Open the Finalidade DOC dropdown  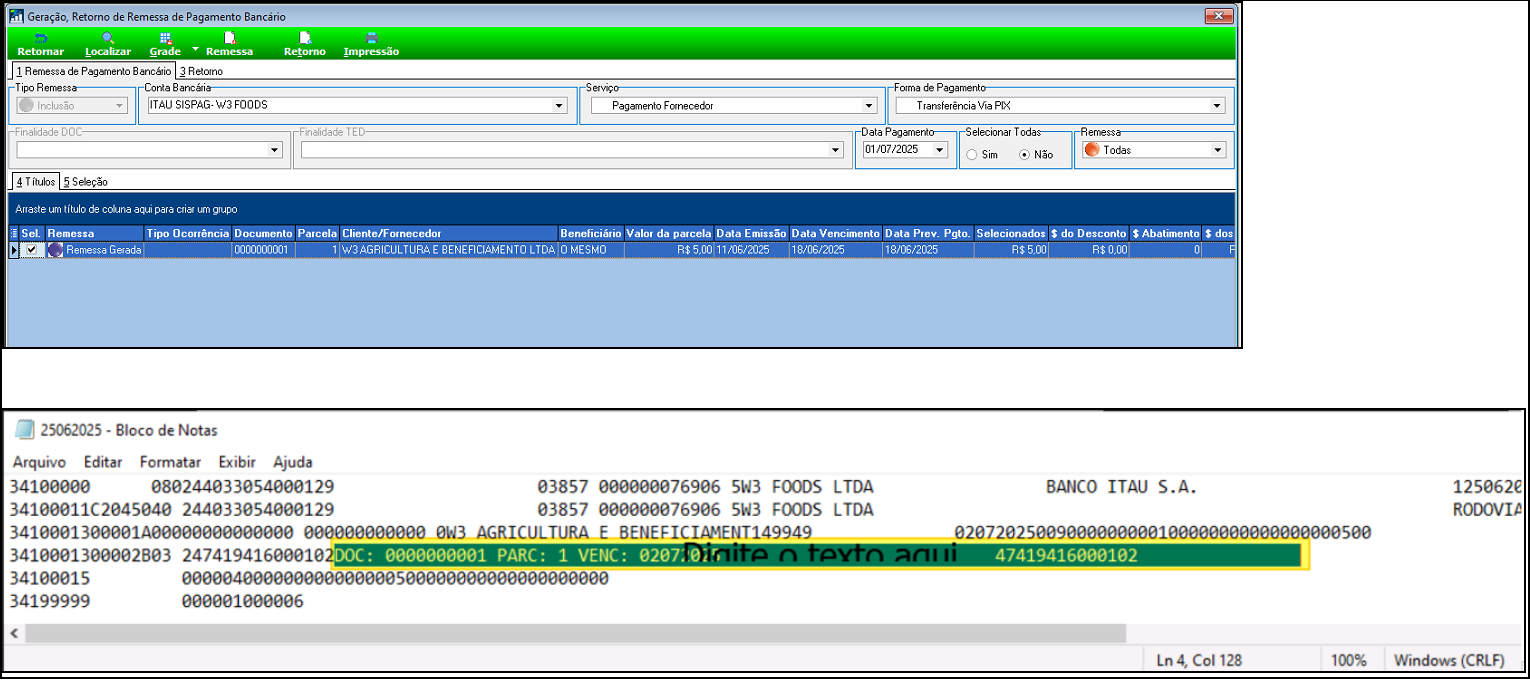pyautogui.click(x=275, y=150)
